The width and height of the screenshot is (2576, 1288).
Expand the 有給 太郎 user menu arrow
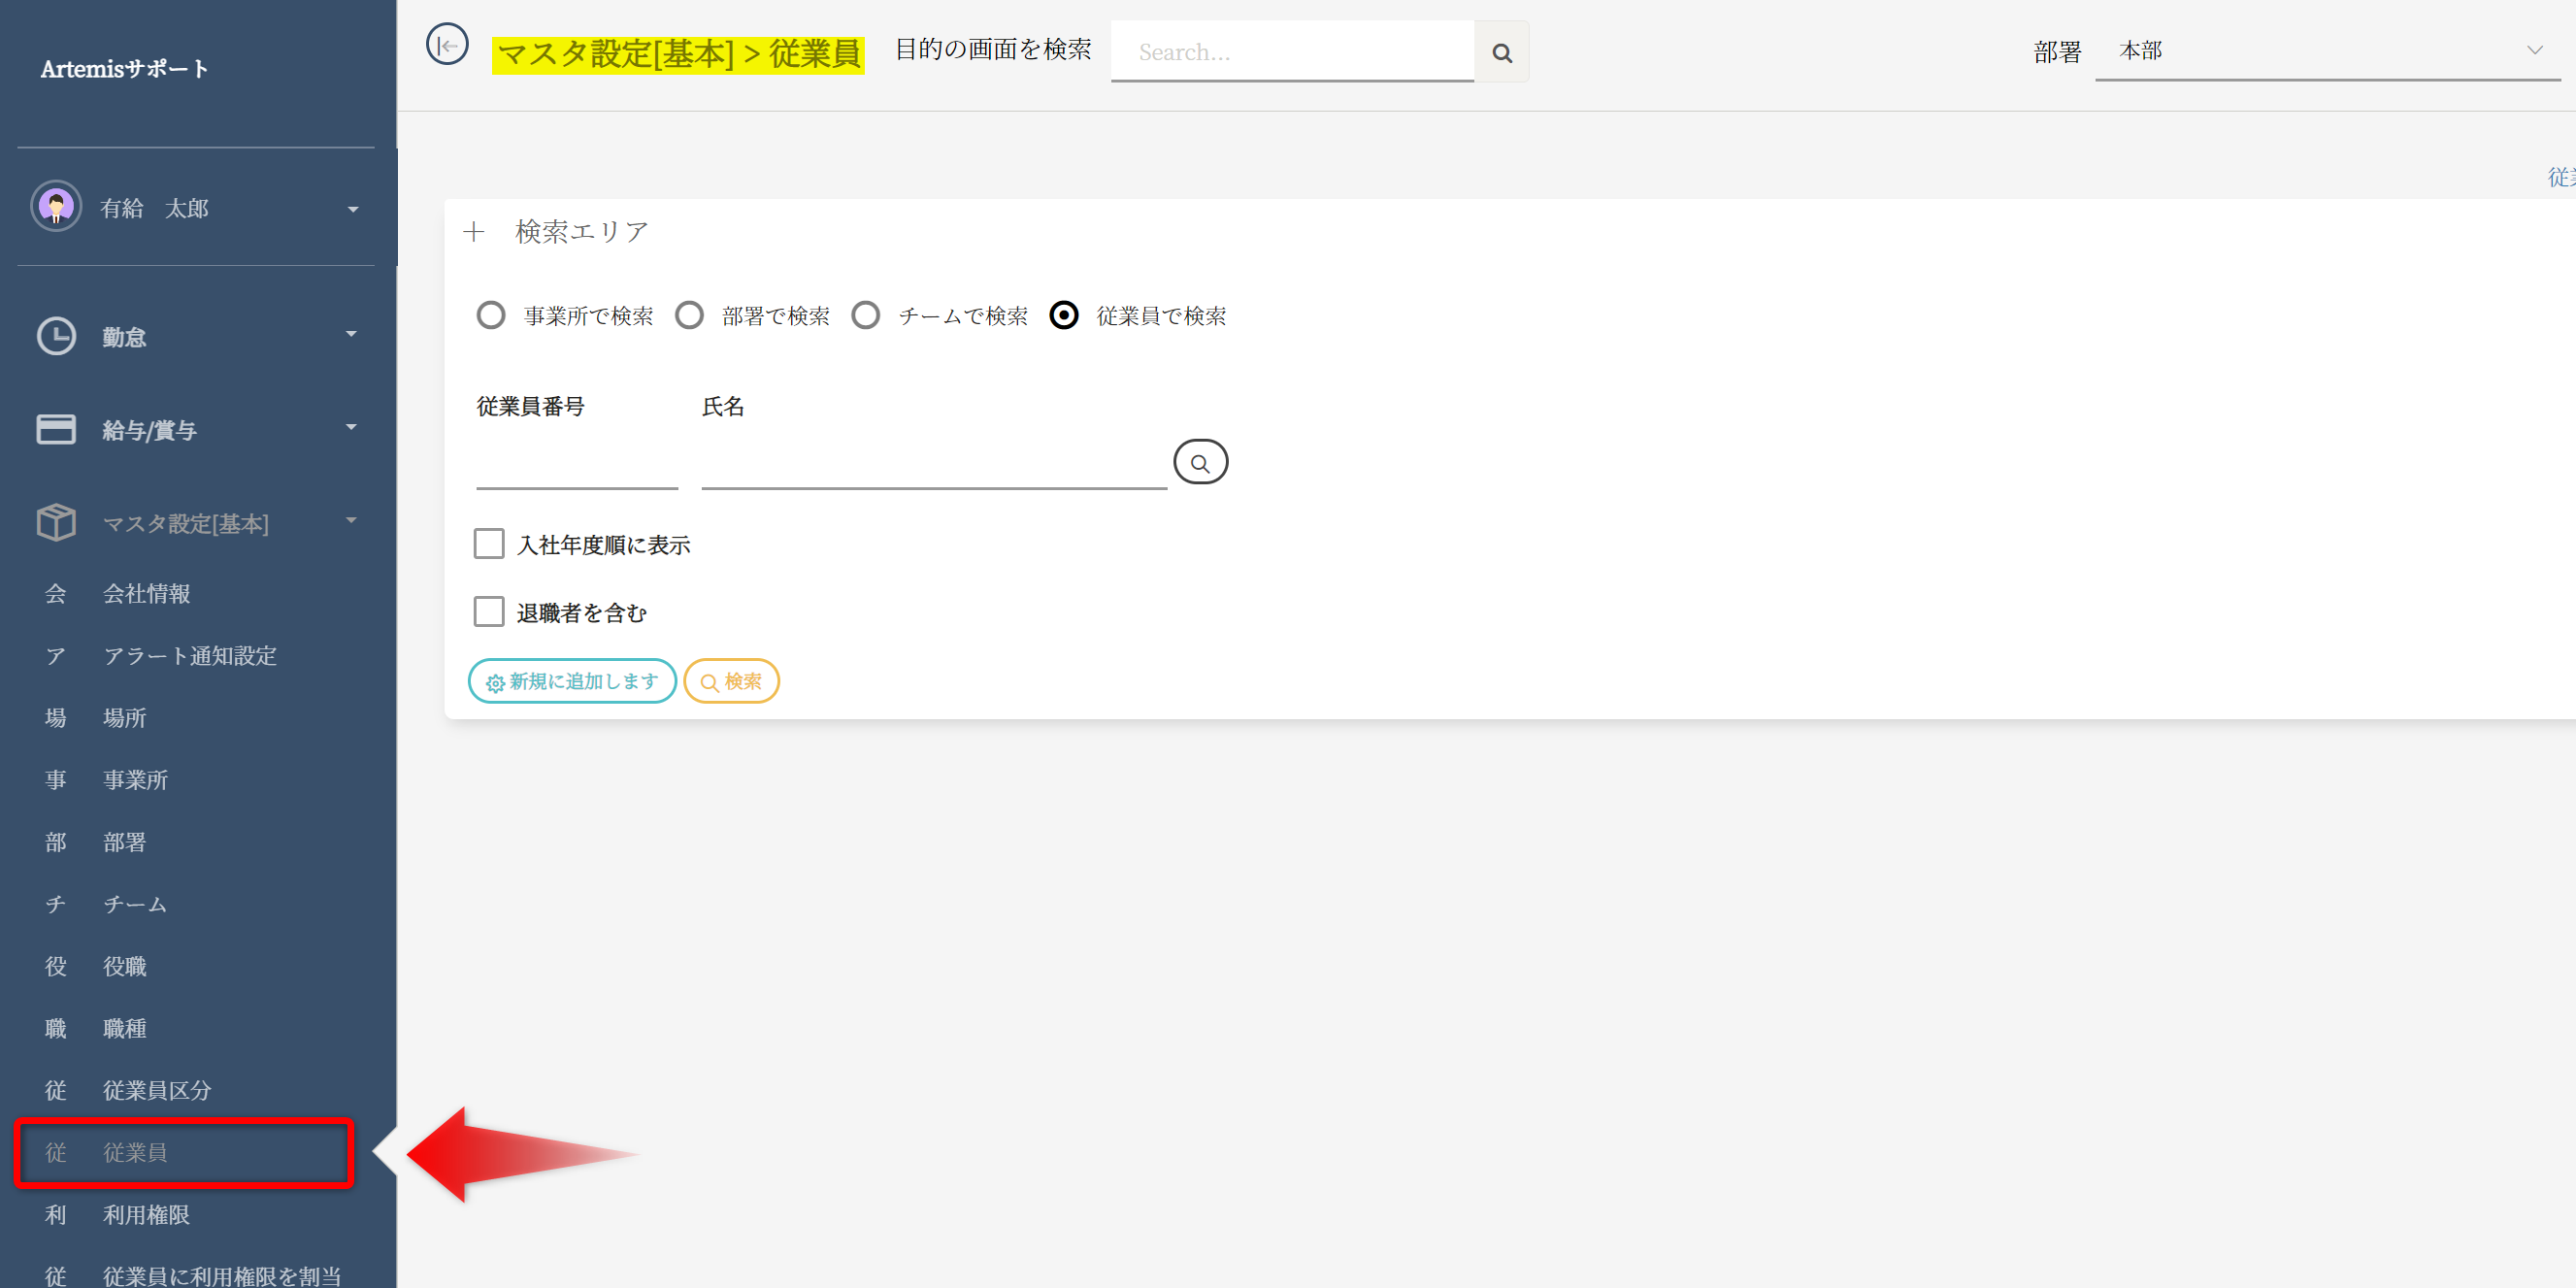[x=352, y=209]
